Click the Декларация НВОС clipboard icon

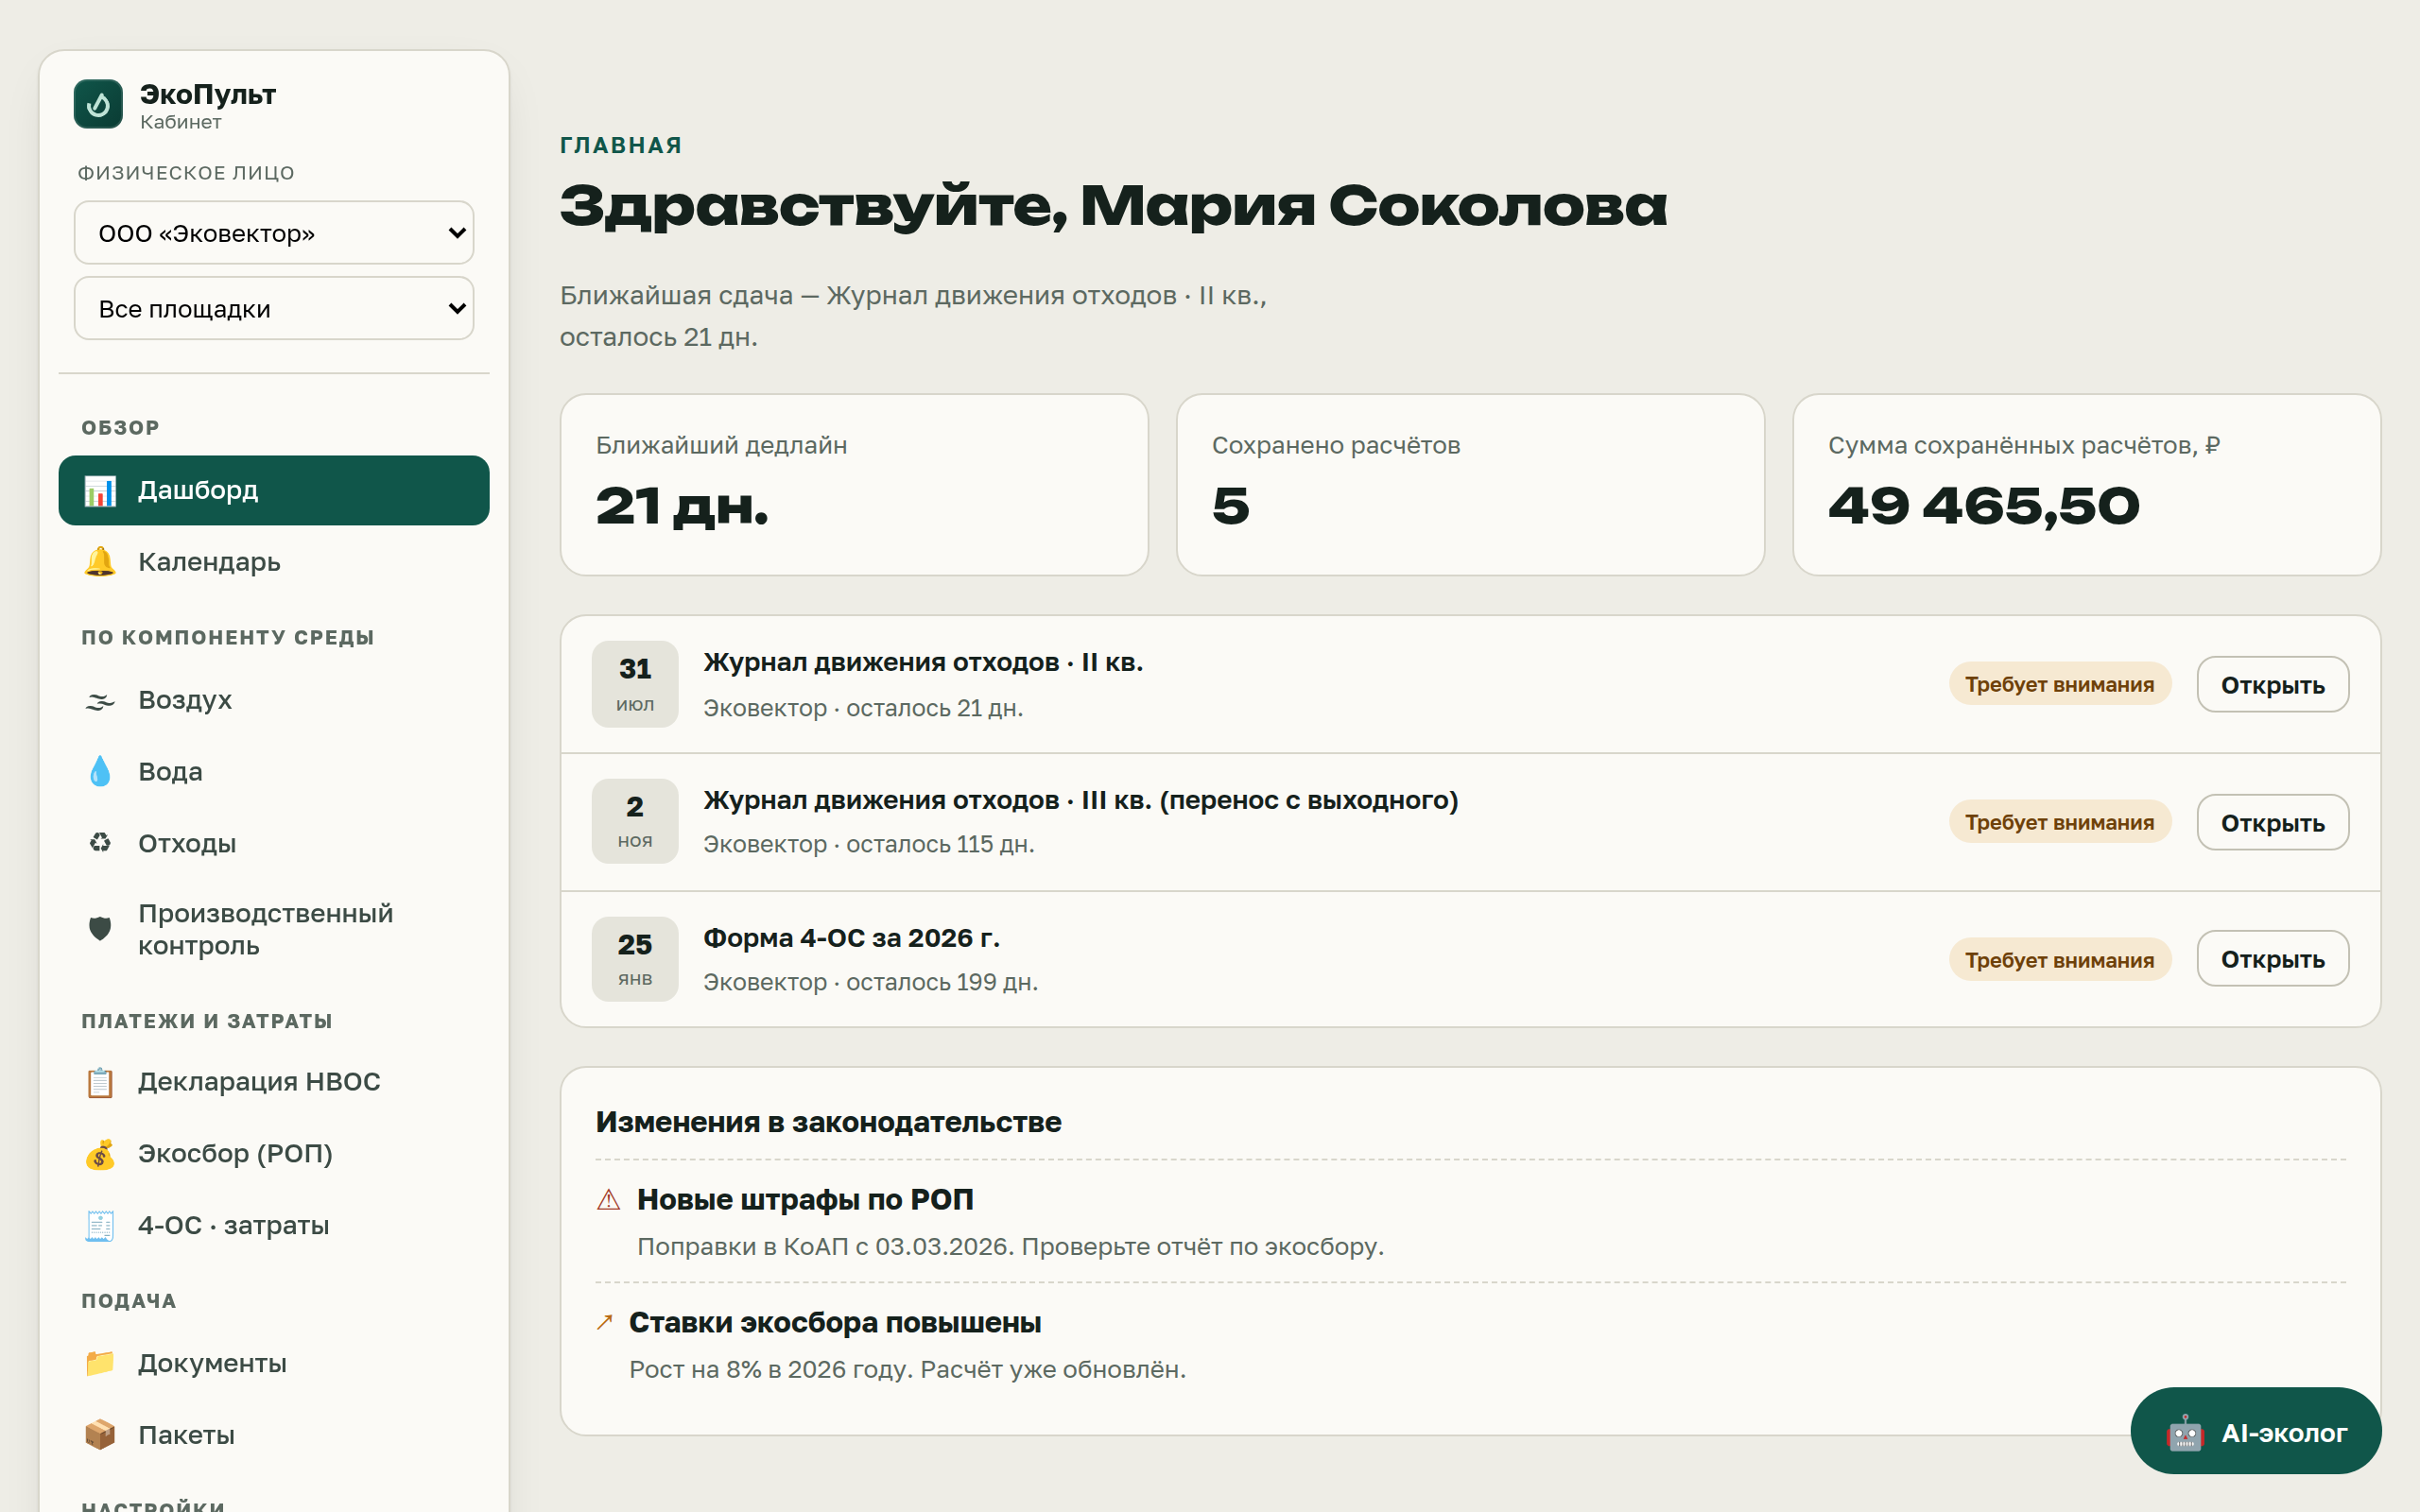100,1082
